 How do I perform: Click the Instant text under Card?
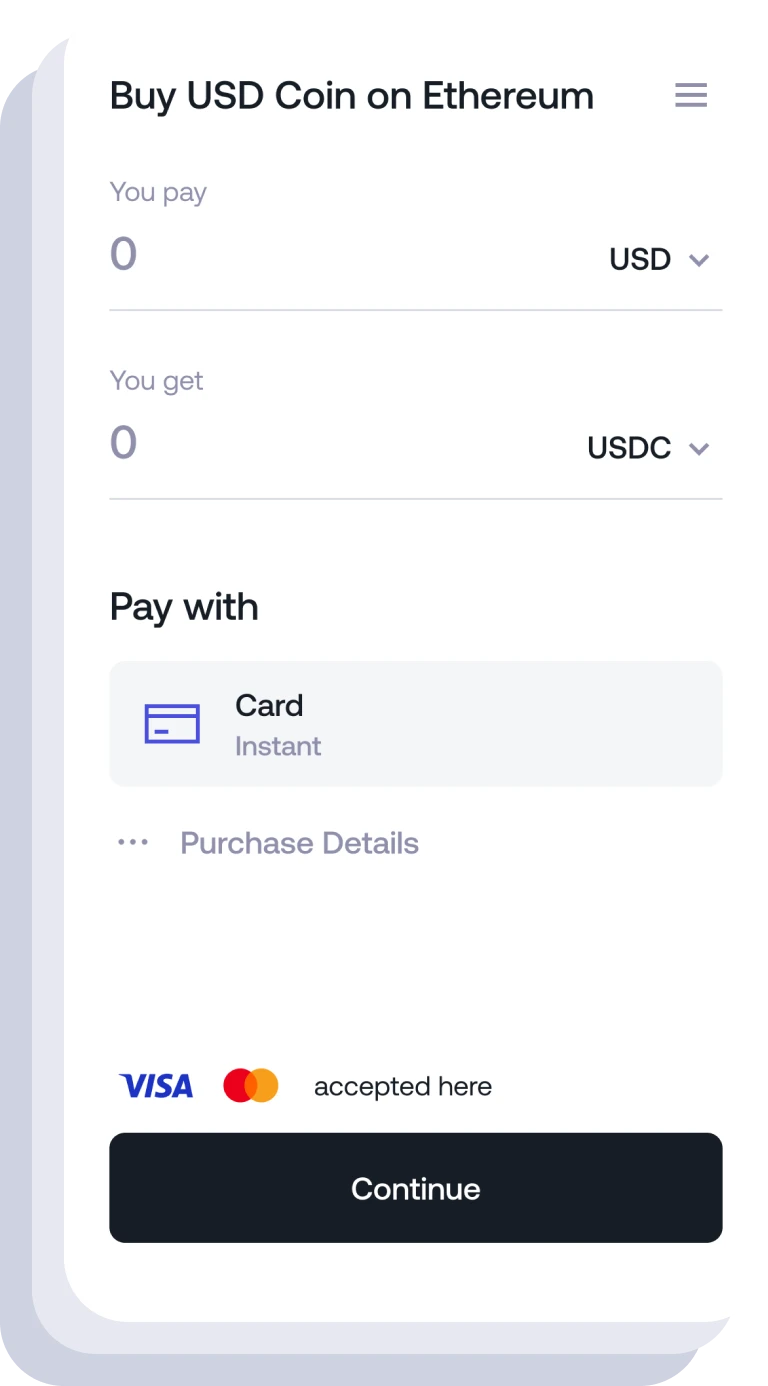[x=278, y=746]
